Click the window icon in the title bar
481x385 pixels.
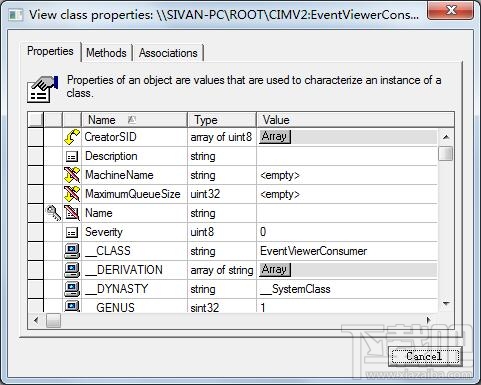click(16, 15)
